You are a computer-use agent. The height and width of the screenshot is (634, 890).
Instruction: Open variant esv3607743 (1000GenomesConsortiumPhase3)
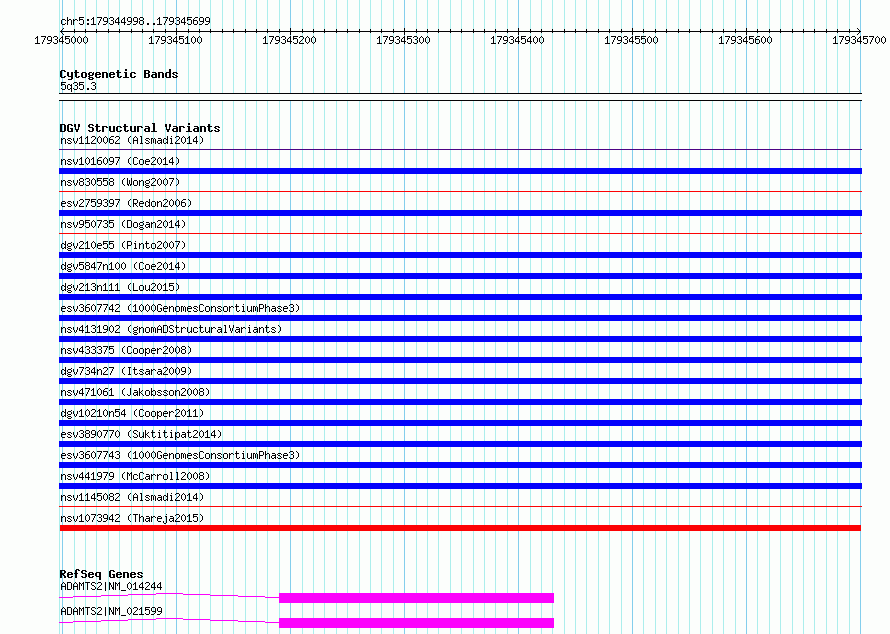180,455
